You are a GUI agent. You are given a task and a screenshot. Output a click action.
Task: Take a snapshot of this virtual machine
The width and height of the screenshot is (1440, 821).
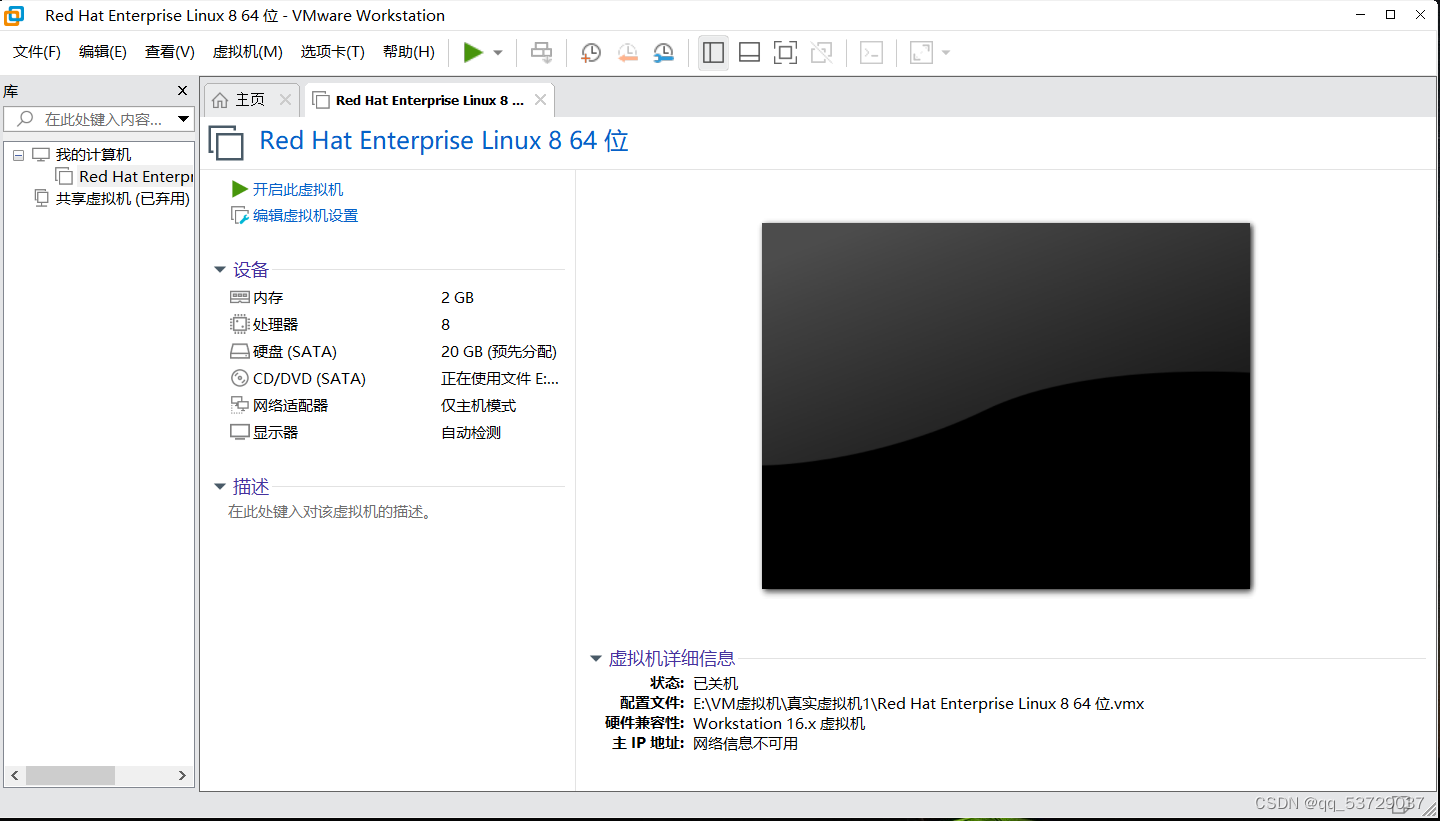[x=591, y=52]
